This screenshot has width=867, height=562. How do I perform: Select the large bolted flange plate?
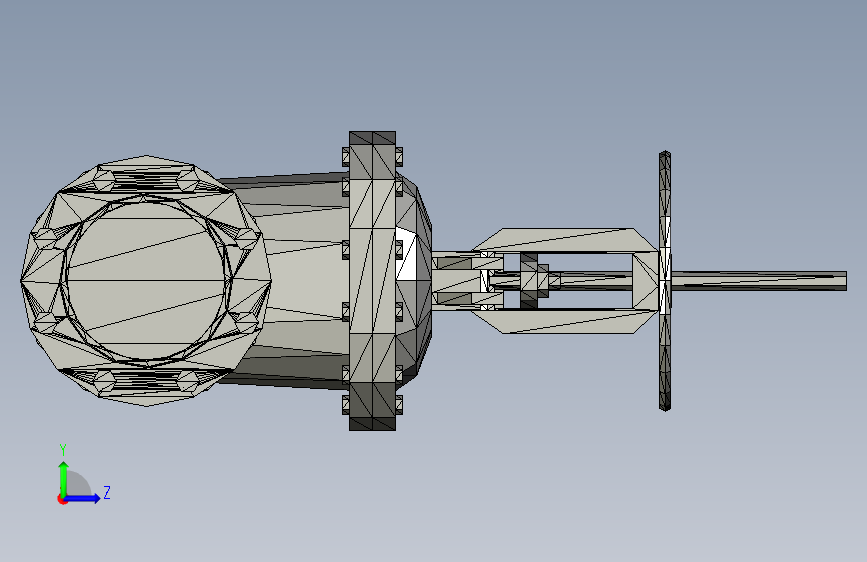point(372,281)
